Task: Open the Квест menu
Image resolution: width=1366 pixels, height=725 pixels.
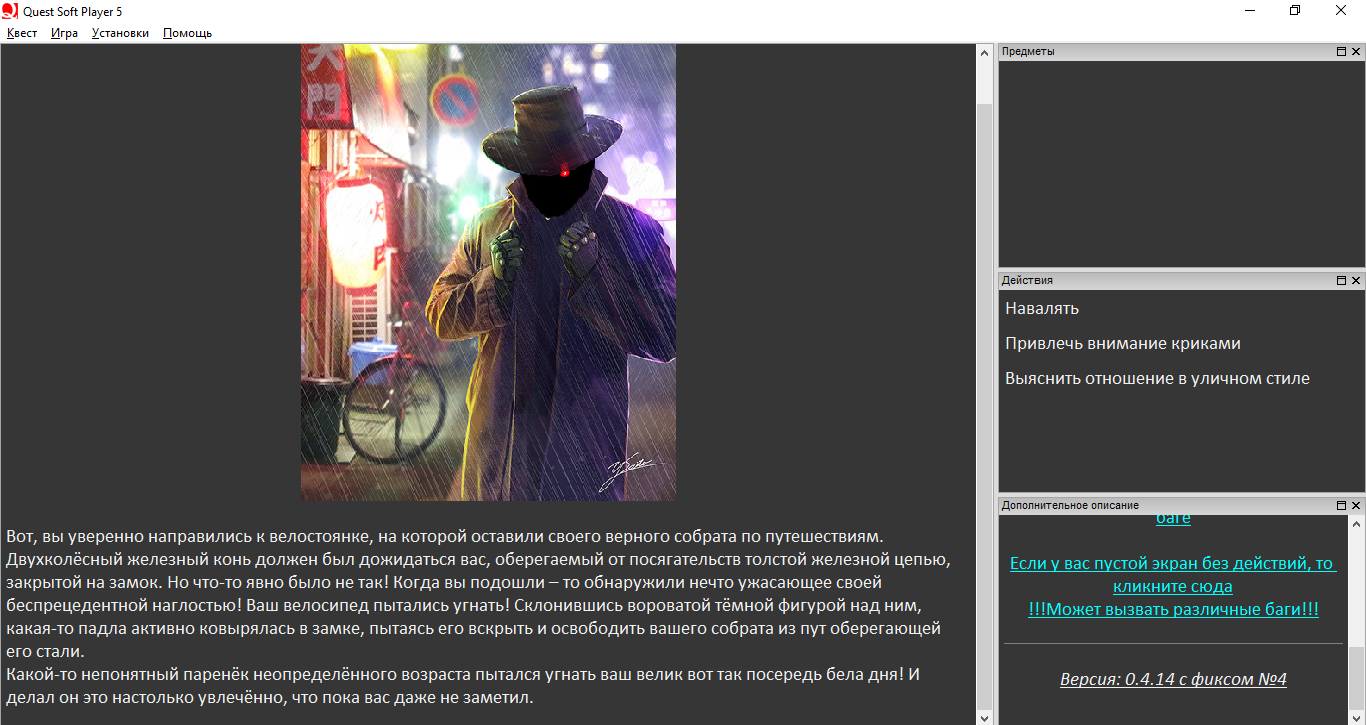Action: pos(22,33)
